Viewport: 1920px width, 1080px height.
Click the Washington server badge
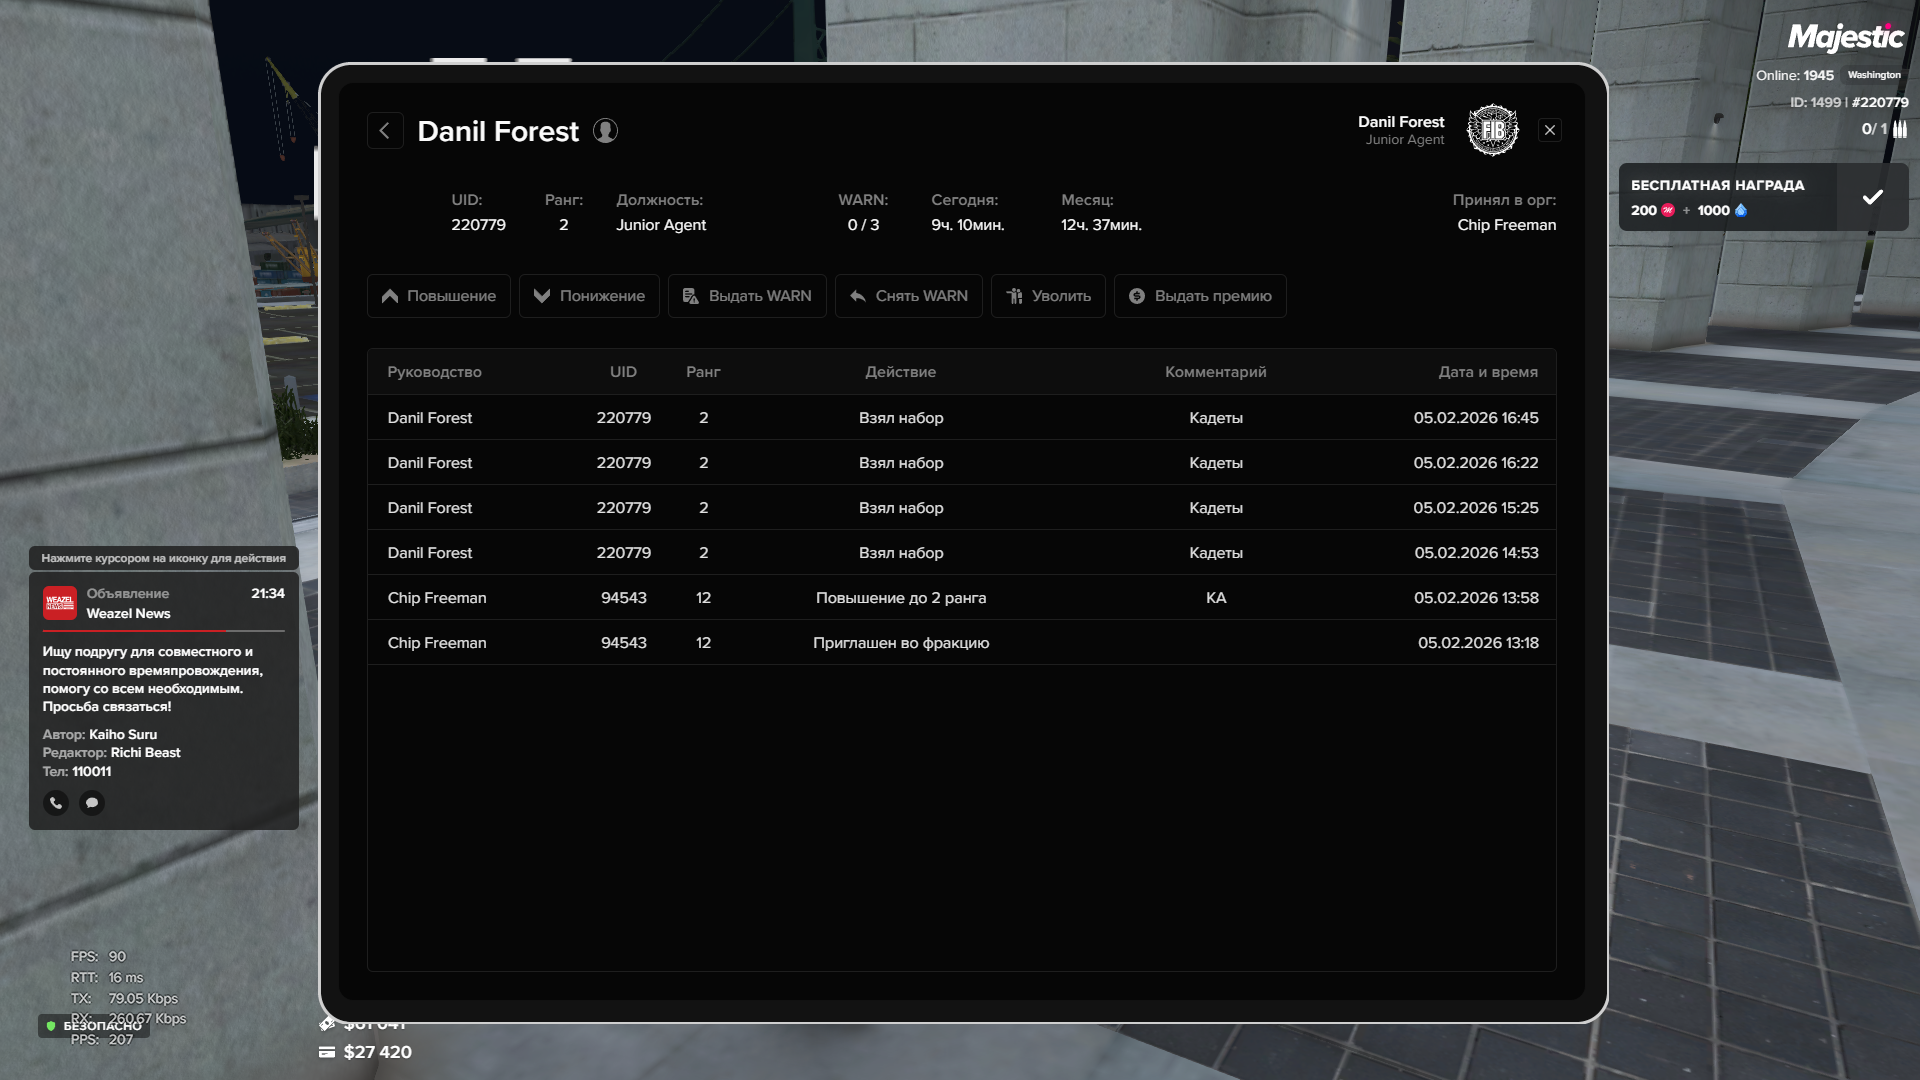coord(1874,75)
